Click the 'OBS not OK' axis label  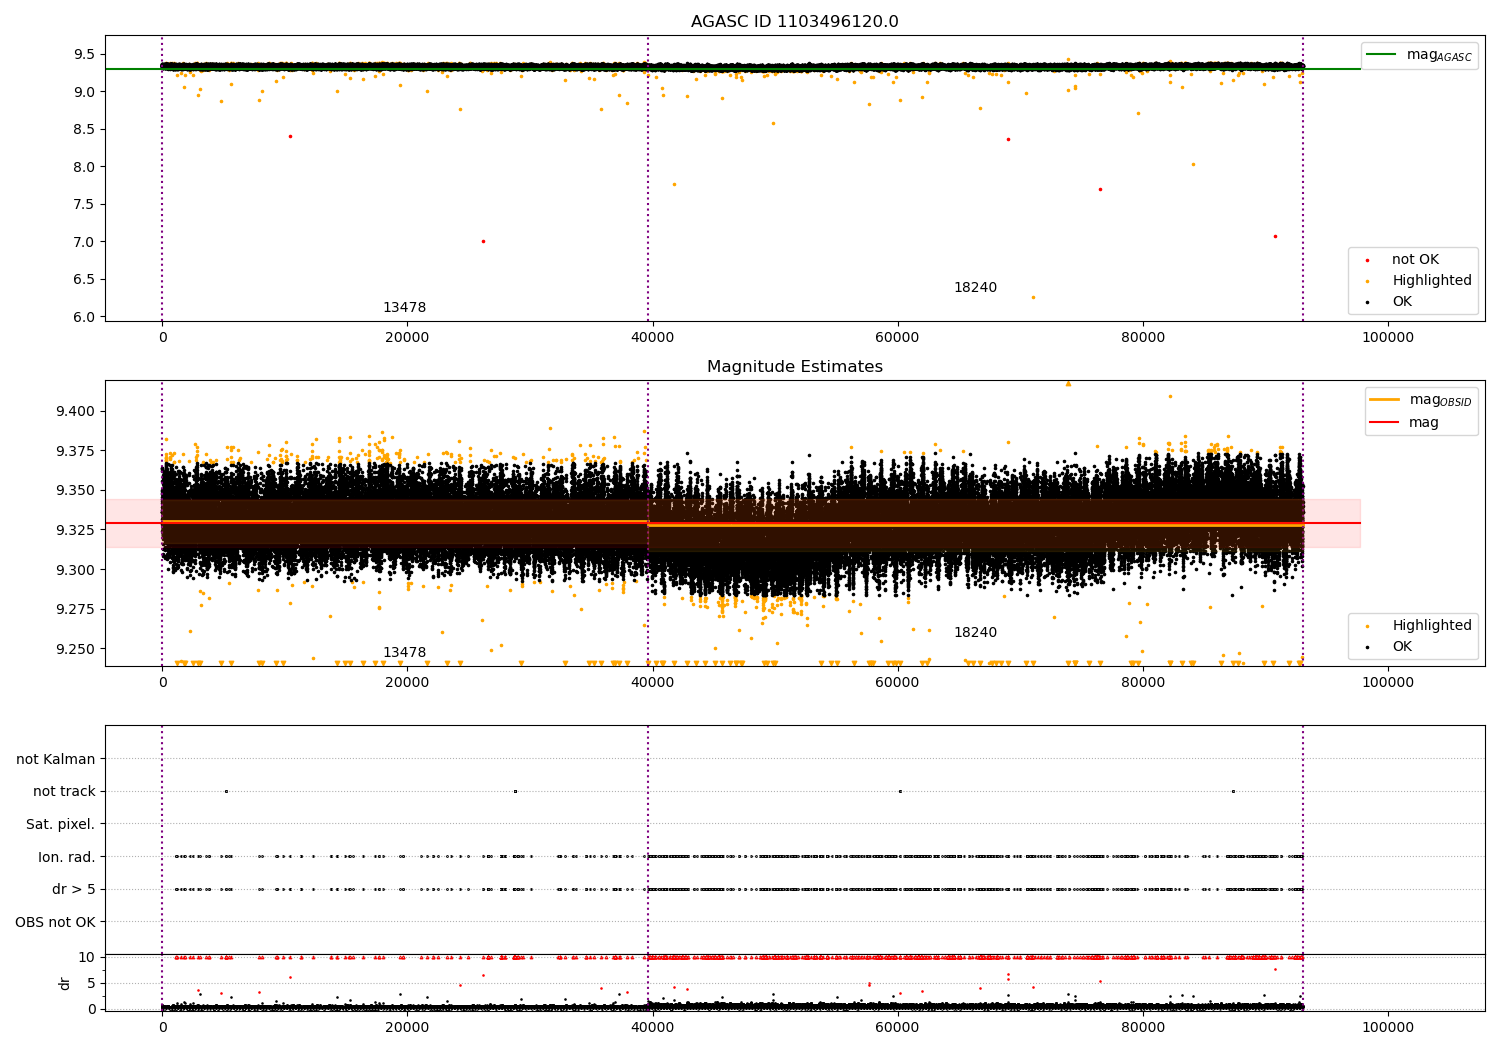point(55,922)
